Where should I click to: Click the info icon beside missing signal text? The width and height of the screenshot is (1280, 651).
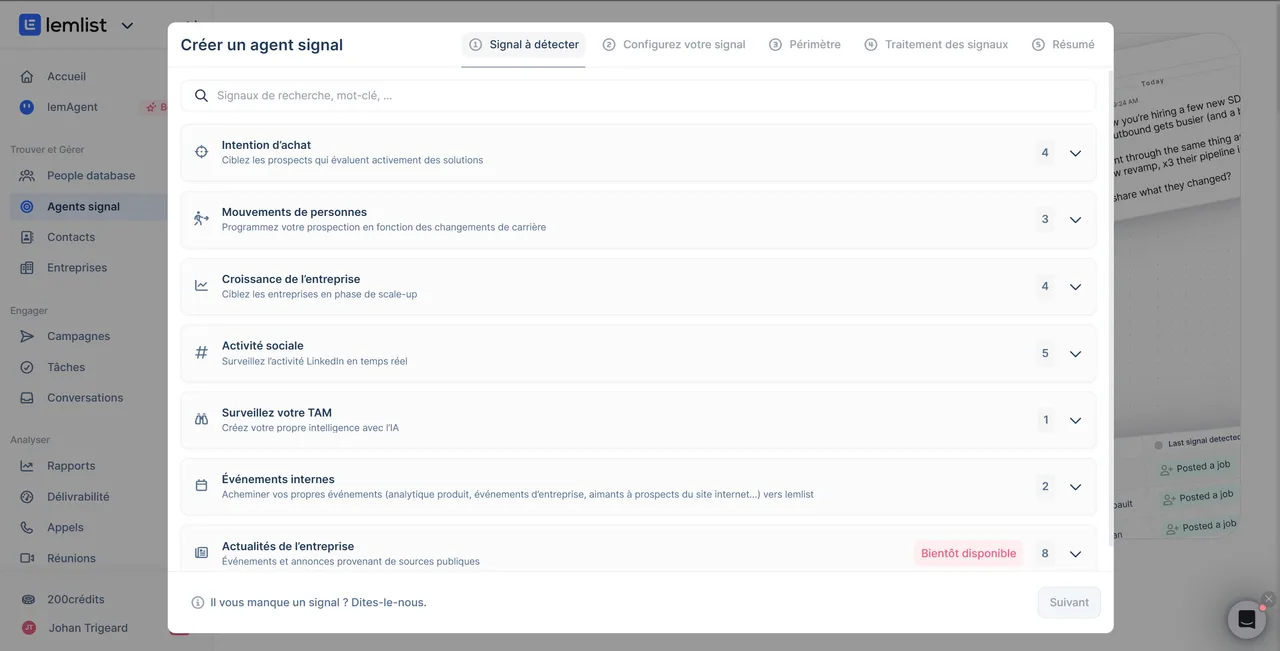(x=198, y=602)
